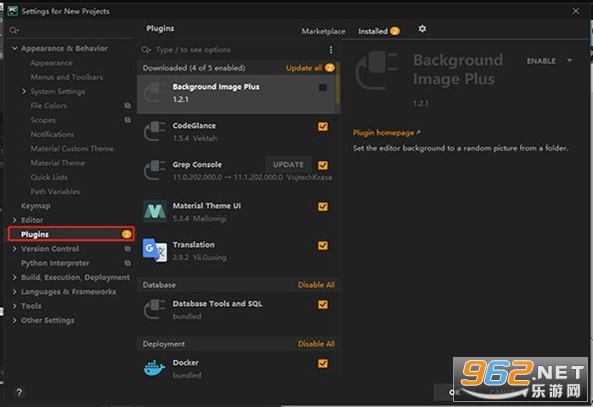
Task: Open the Notifications settings page
Action: click(x=52, y=134)
